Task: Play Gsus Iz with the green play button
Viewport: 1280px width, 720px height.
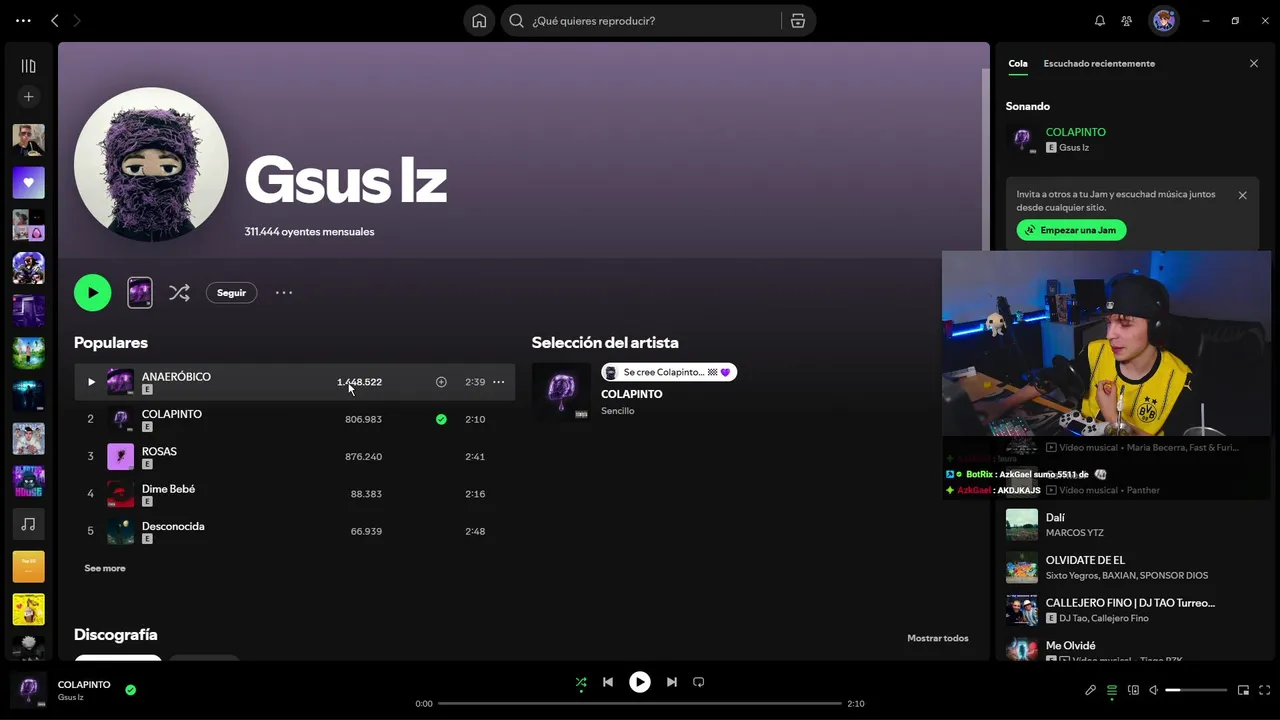Action: click(x=92, y=293)
